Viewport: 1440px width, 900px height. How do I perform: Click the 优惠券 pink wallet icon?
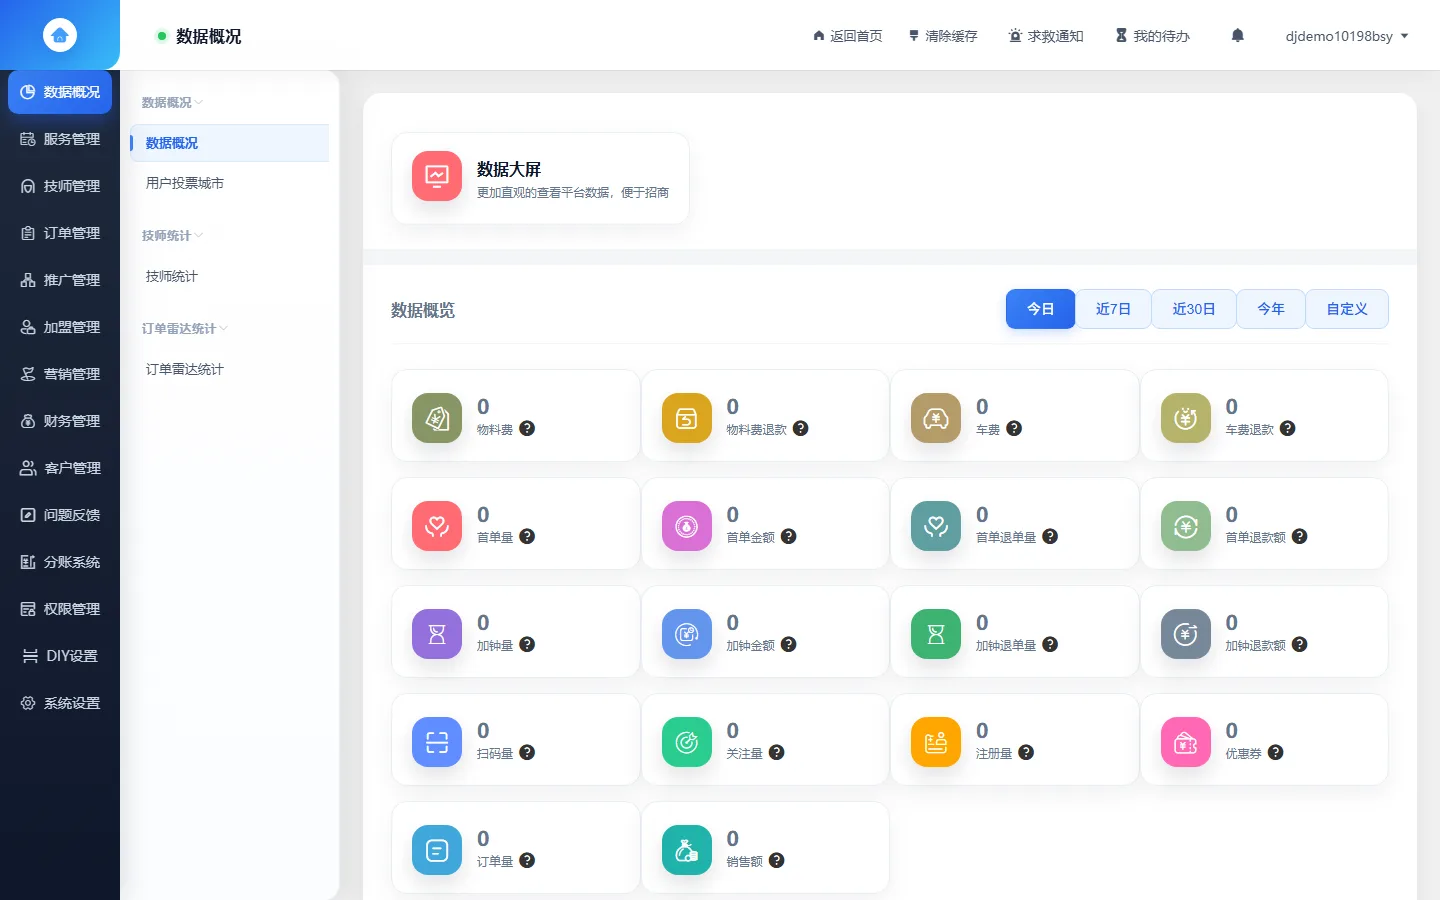point(1186,742)
